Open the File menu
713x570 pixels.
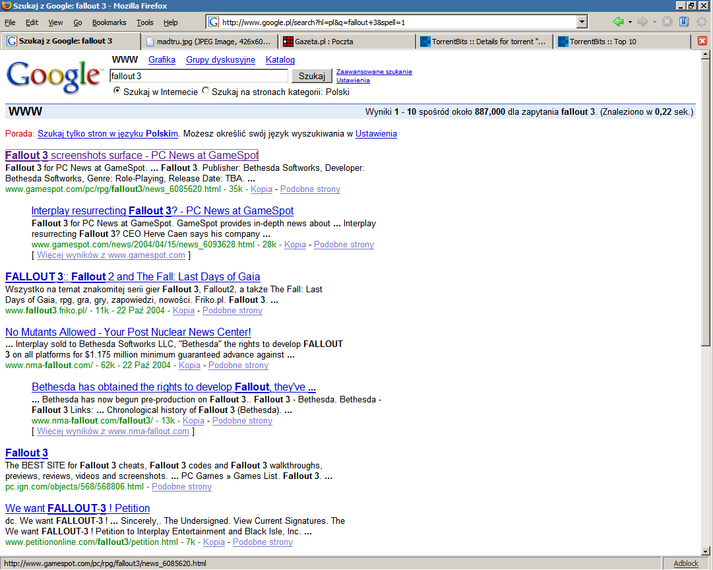tap(10, 22)
